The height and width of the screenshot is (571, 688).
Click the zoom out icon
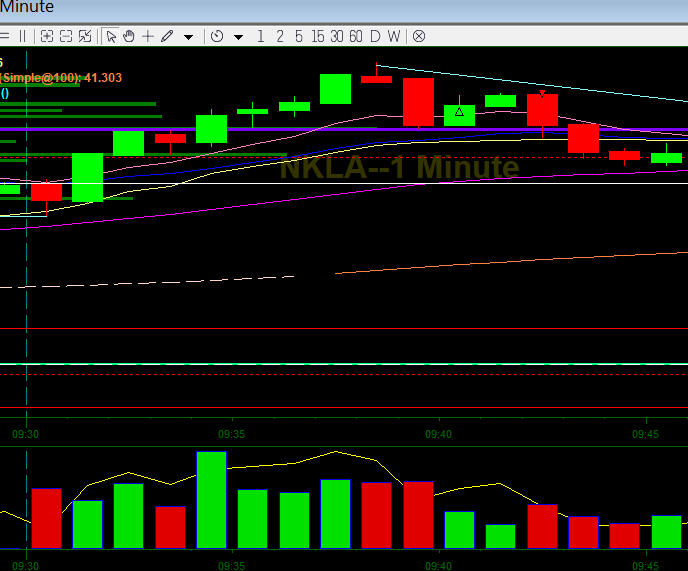[66, 36]
